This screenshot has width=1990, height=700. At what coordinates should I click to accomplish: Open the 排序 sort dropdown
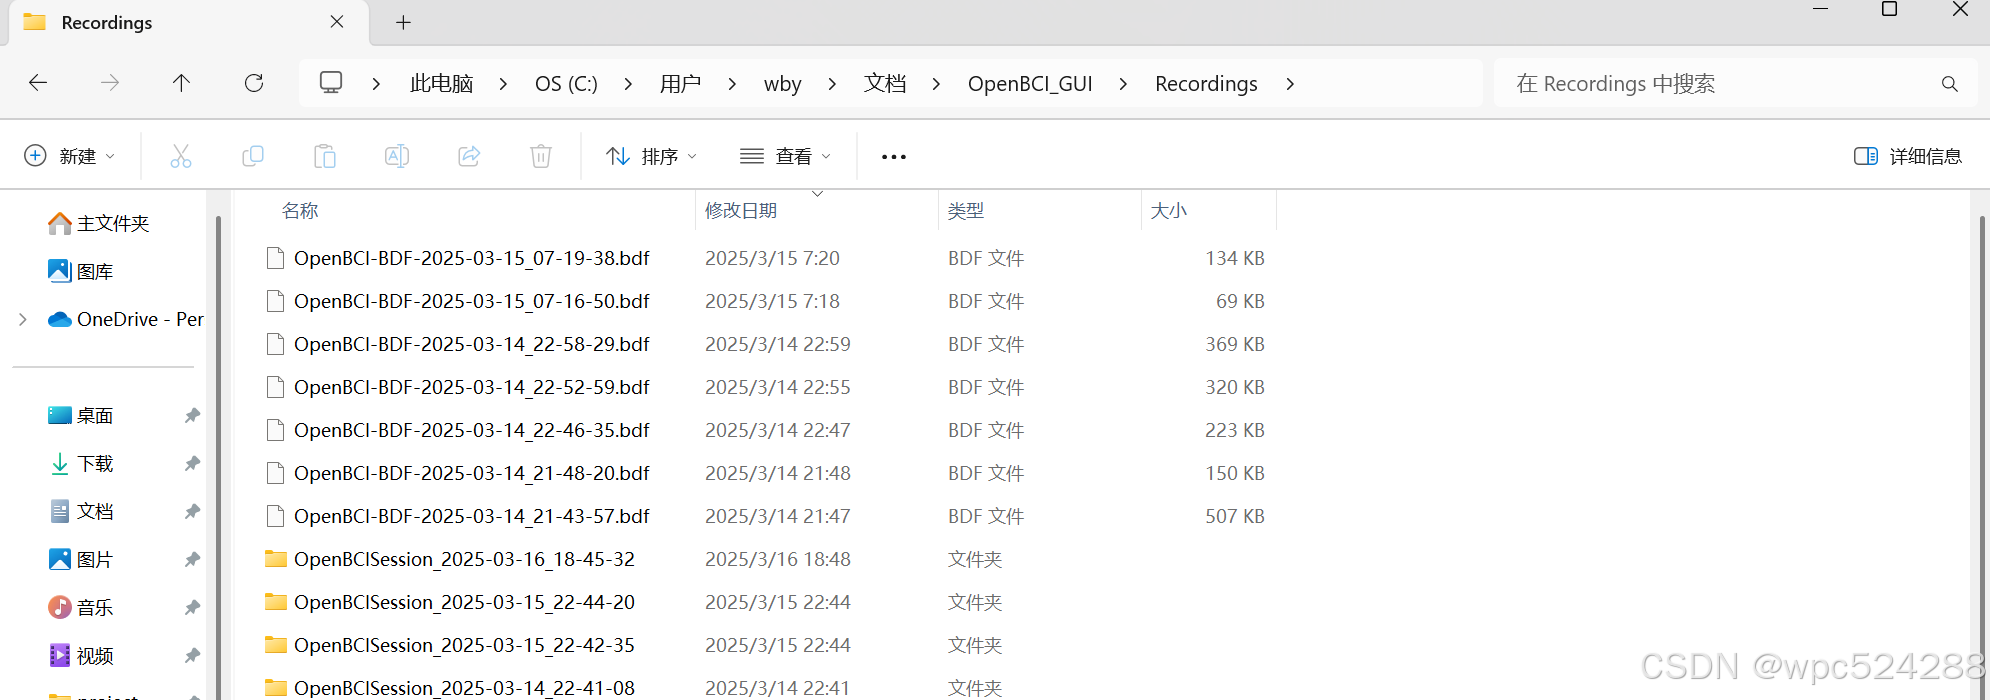tap(651, 156)
